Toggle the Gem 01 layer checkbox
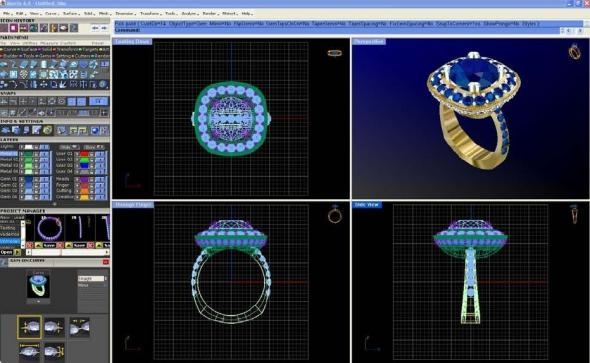This screenshot has height=363, width=590. (21, 179)
